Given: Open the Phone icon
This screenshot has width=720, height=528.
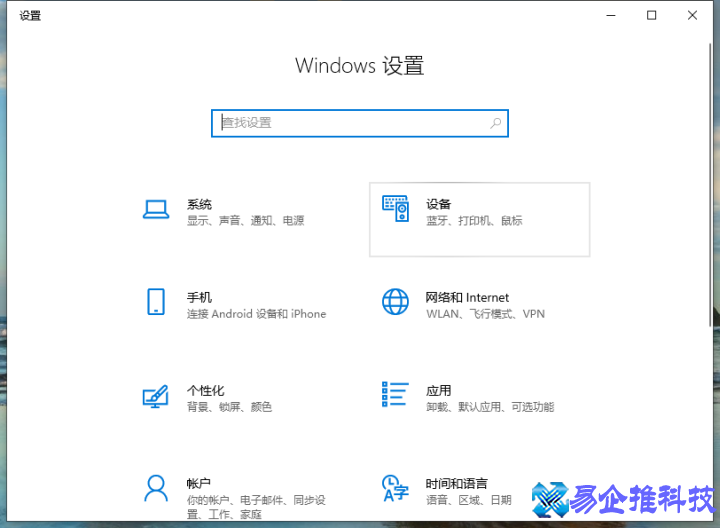Looking at the screenshot, I should 156,302.
